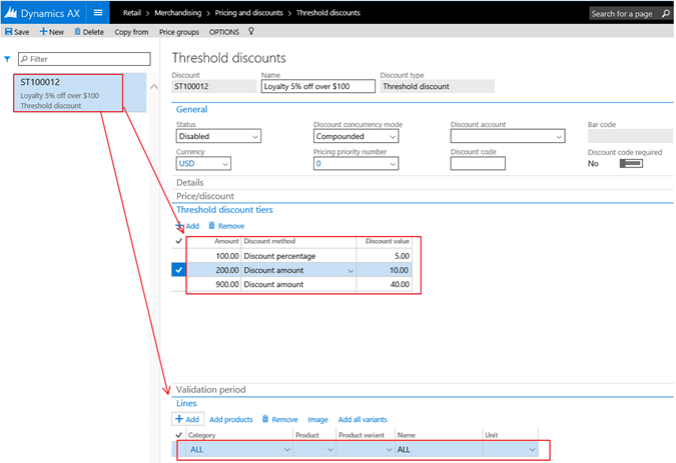Click Add all variants button
This screenshot has width=676, height=463.
click(362, 419)
